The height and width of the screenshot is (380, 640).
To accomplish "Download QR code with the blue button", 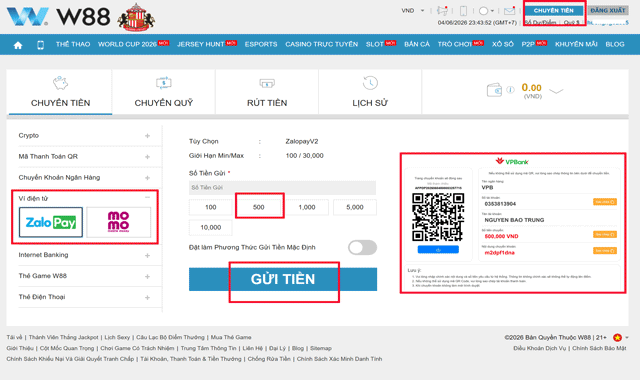I will [x=438, y=249].
